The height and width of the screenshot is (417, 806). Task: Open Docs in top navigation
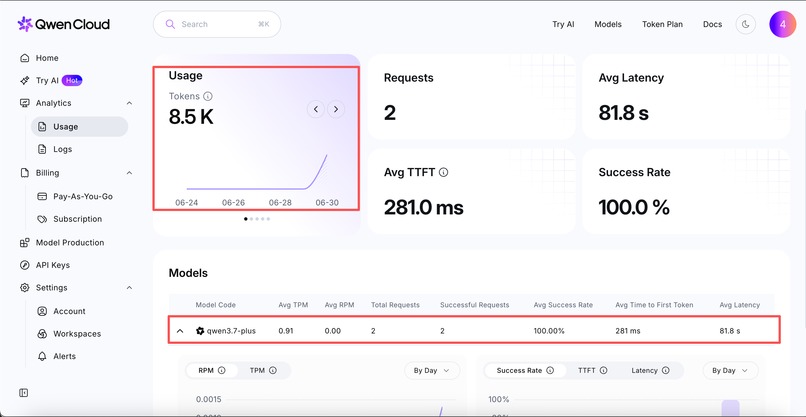pos(712,24)
